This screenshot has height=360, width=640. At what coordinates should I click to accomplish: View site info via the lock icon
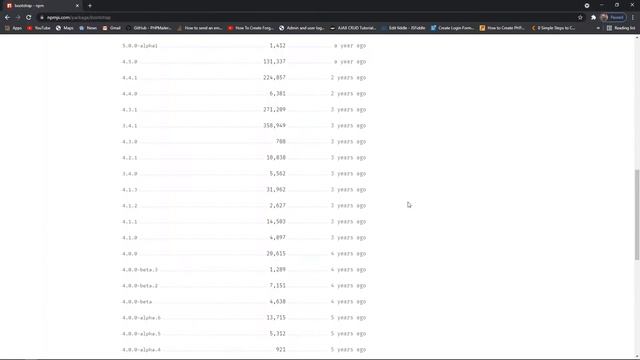coord(42,18)
